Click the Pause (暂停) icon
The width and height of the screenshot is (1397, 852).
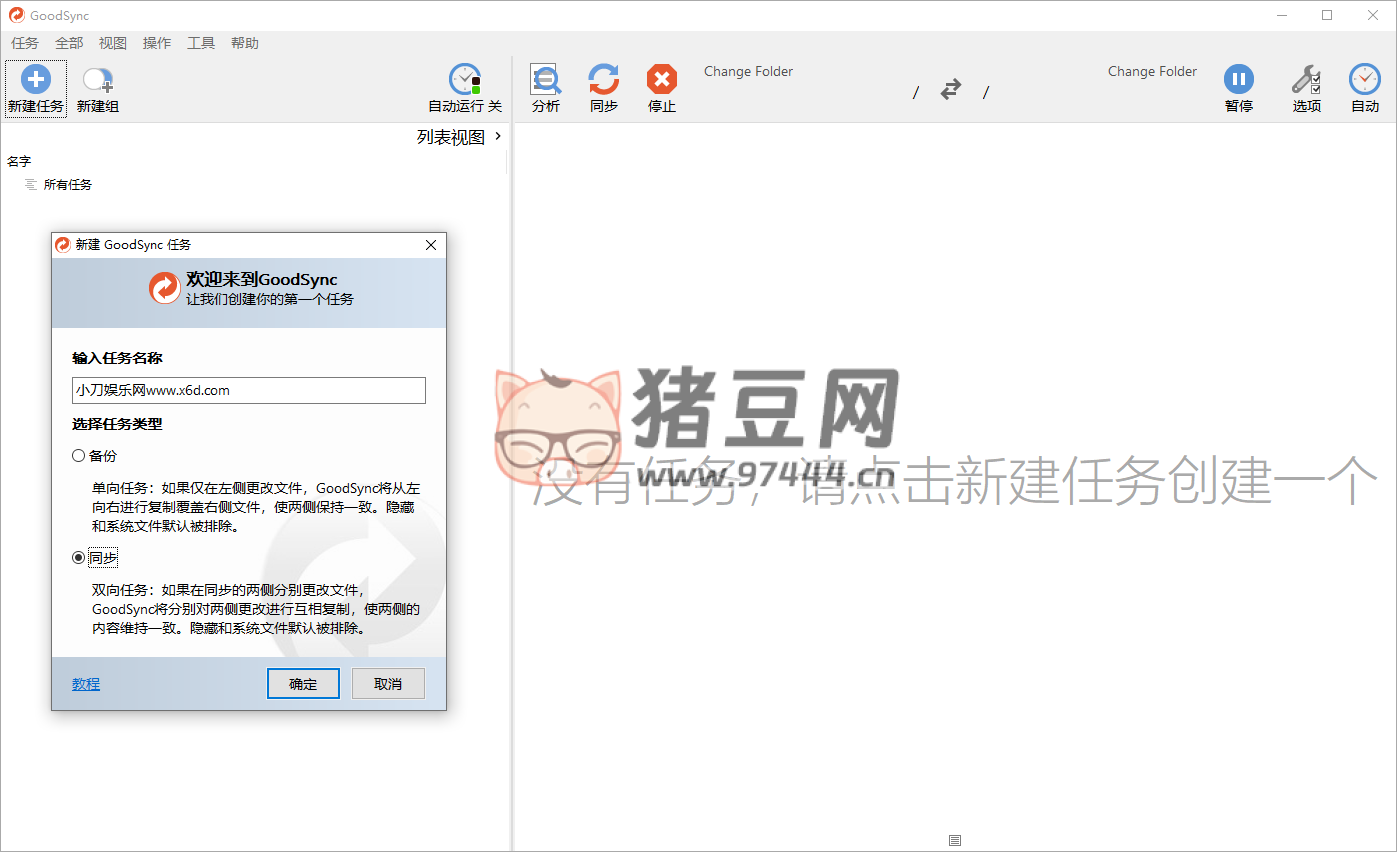[x=1238, y=80]
